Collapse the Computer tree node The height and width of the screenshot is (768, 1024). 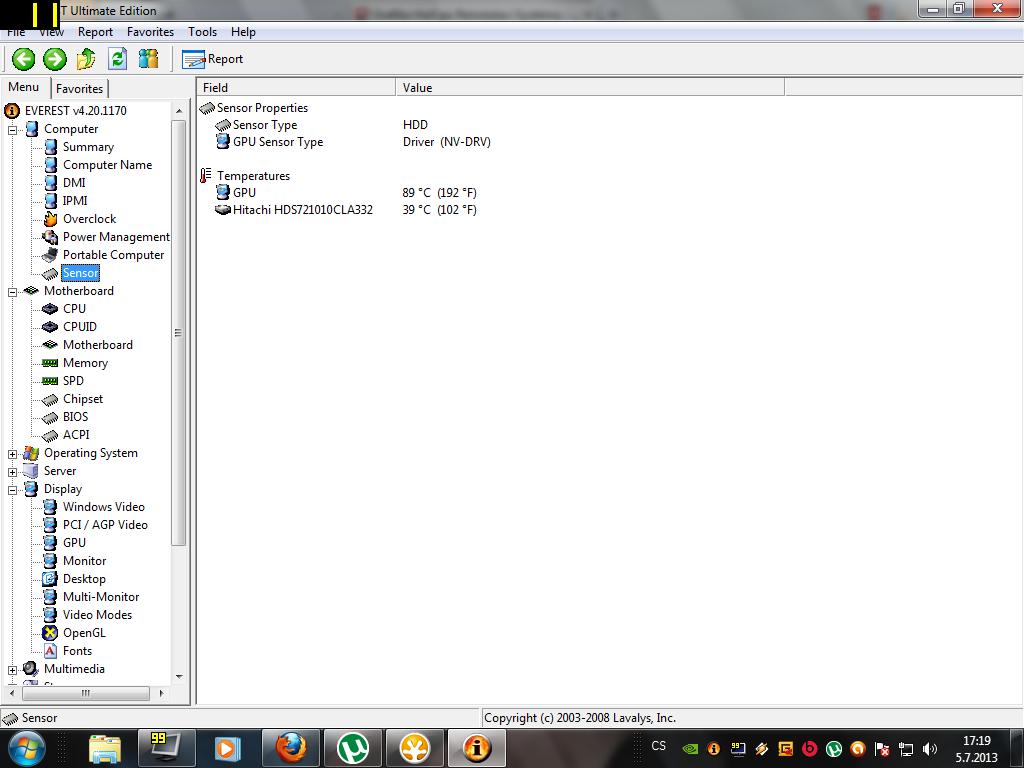pos(12,130)
